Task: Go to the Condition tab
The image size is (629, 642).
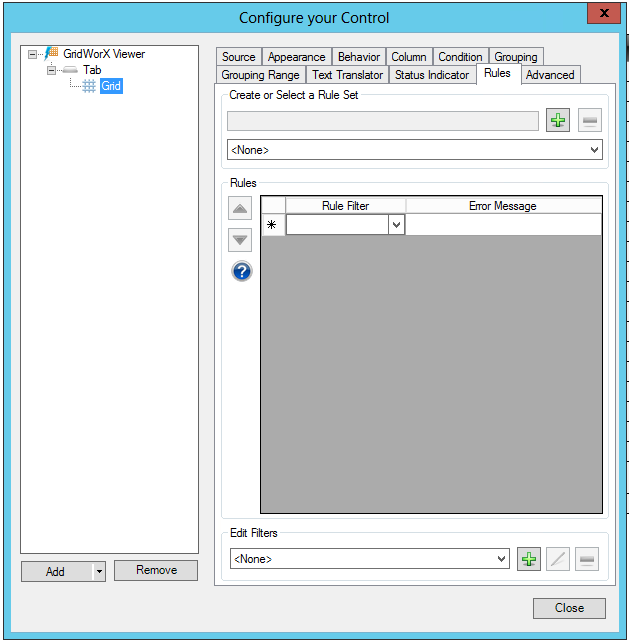Action: click(x=460, y=57)
